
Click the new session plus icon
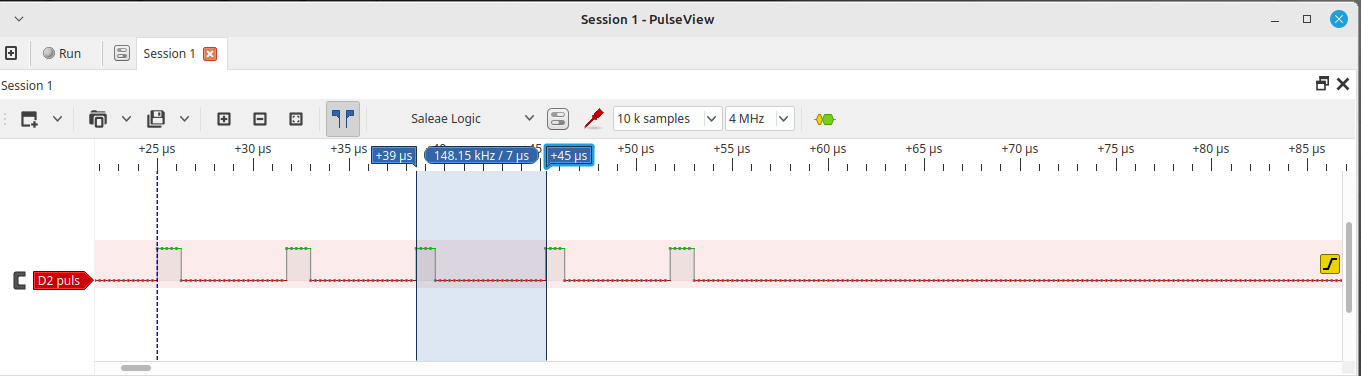(11, 53)
